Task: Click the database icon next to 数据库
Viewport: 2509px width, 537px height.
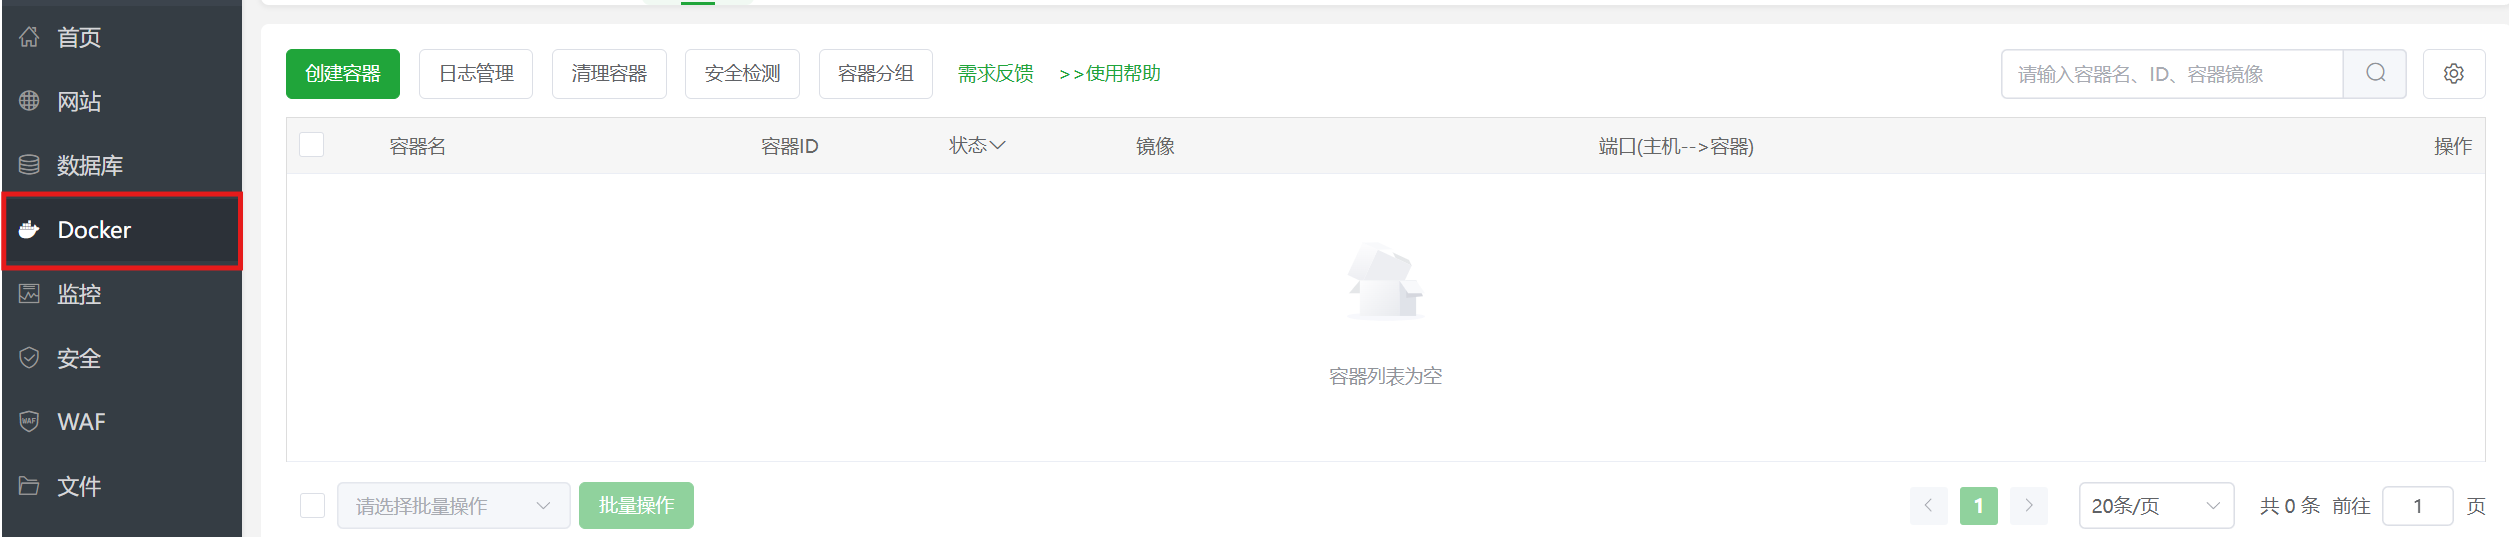Action: (29, 165)
